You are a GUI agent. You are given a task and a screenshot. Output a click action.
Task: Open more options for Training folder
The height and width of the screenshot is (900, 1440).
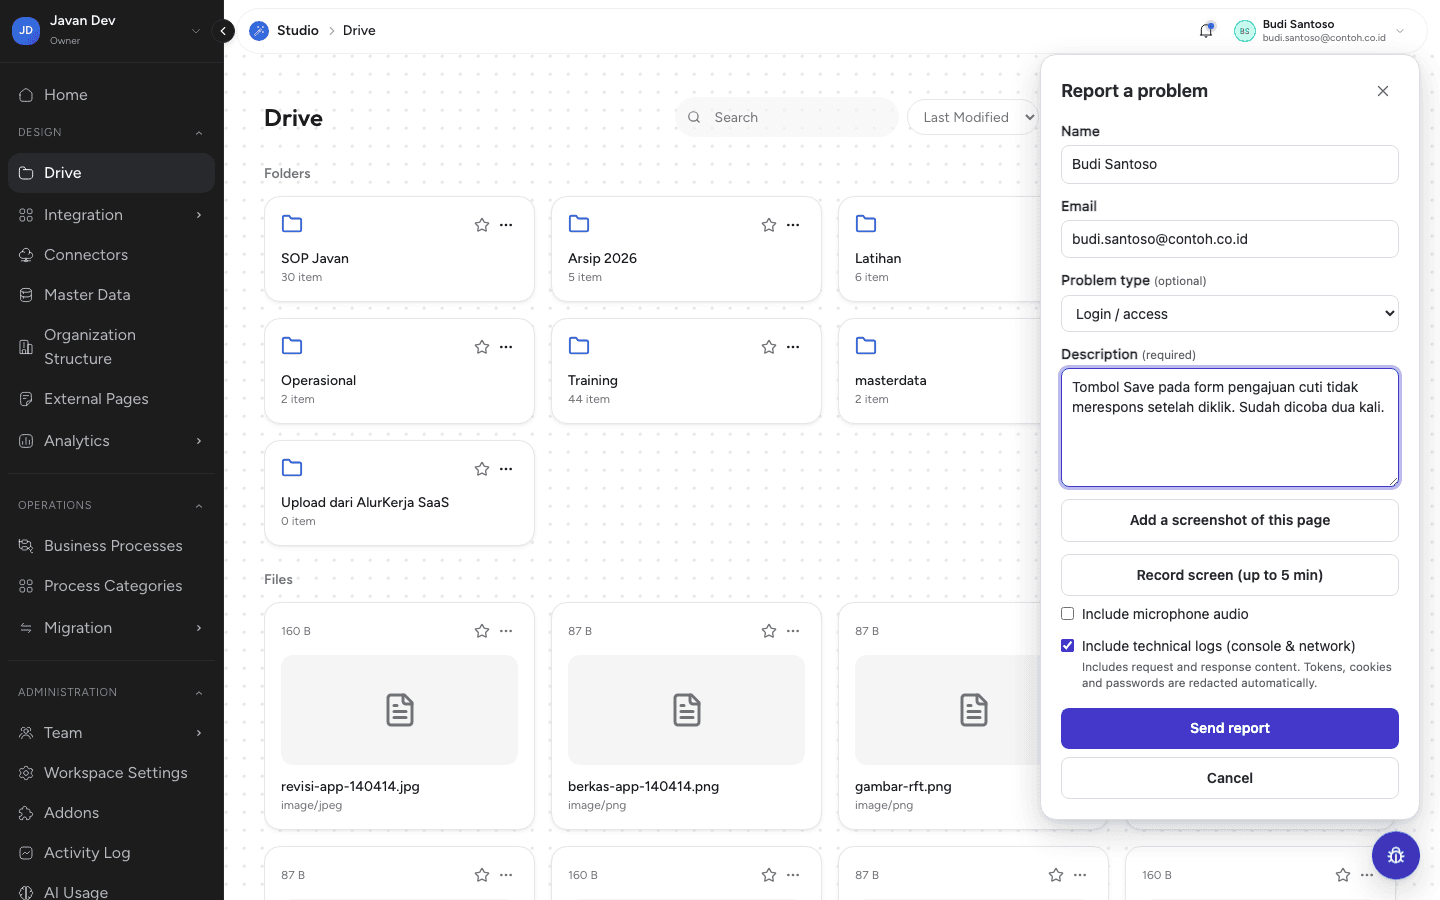(793, 347)
